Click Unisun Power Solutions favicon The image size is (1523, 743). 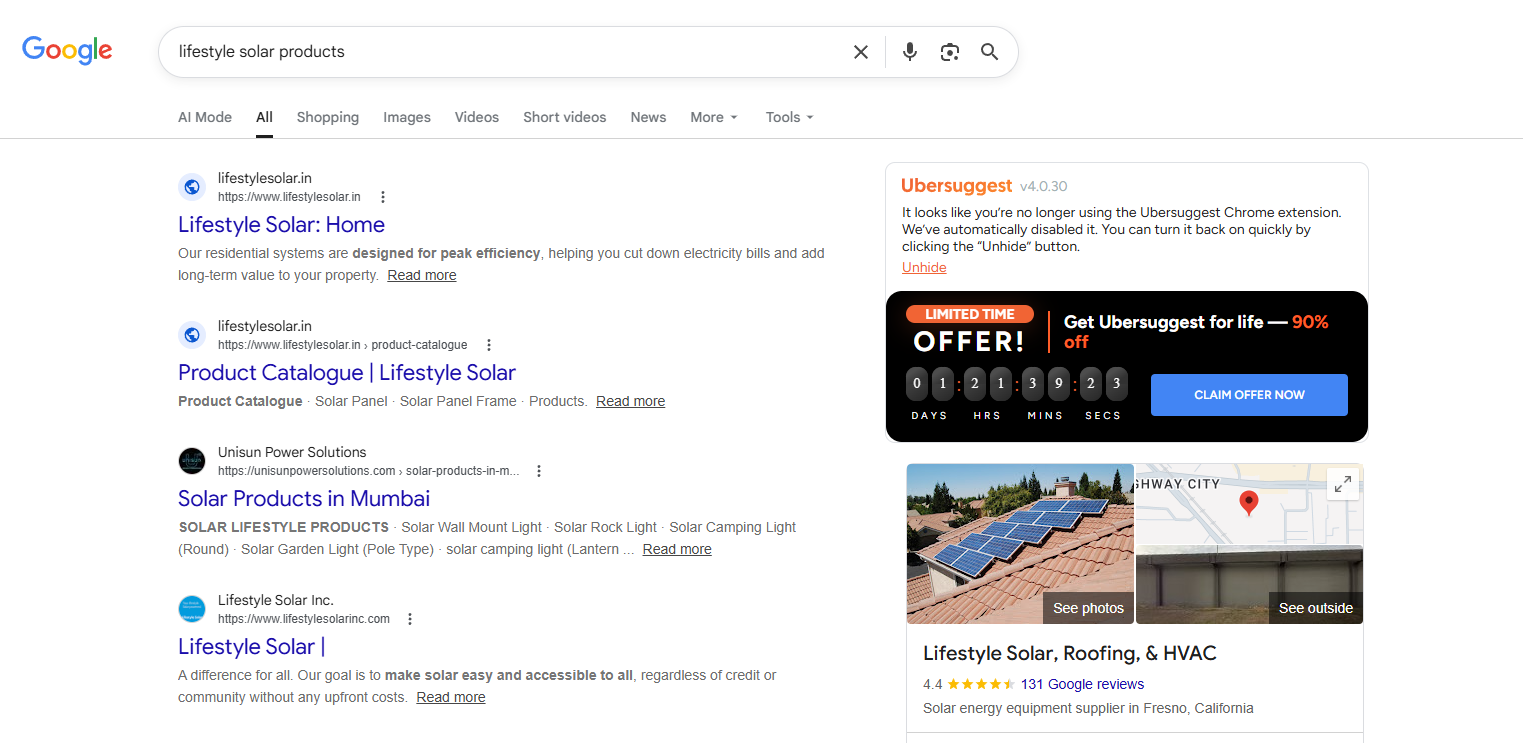(x=192, y=461)
